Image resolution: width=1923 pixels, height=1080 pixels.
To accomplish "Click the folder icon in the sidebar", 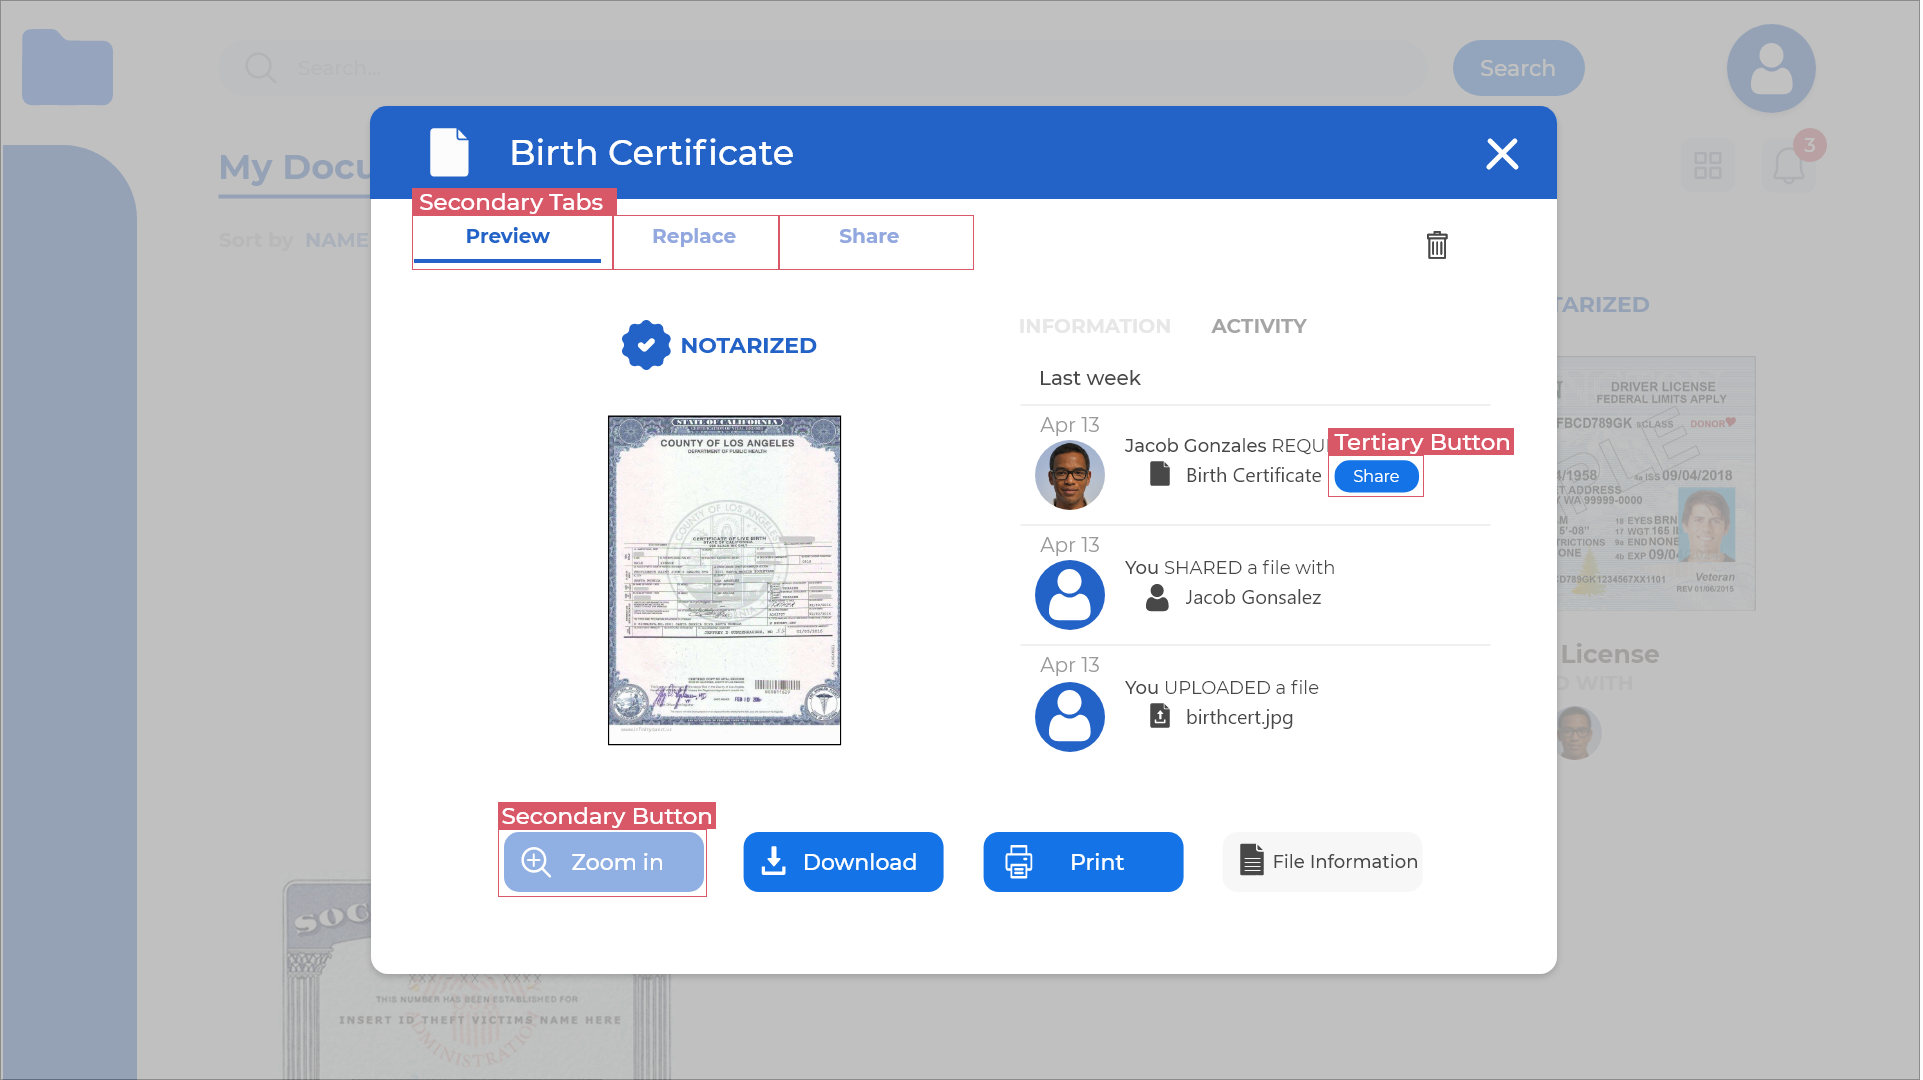I will (x=68, y=68).
